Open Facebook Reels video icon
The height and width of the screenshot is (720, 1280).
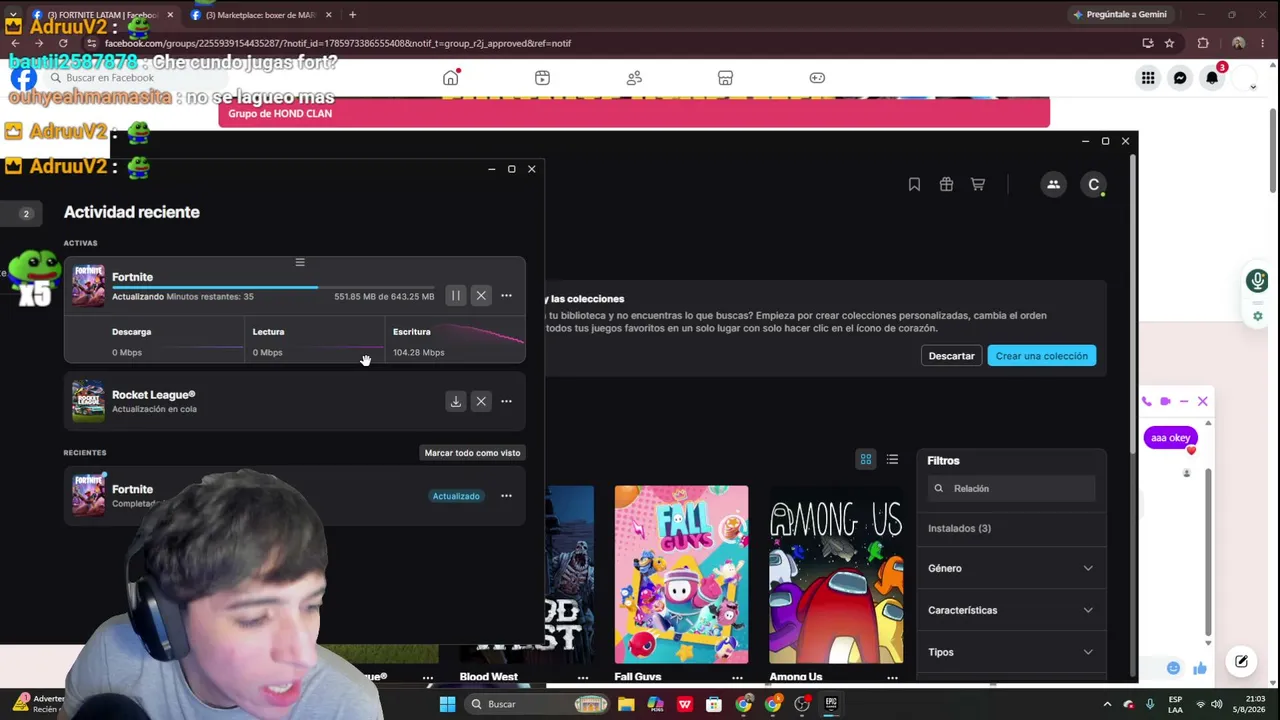542,78
